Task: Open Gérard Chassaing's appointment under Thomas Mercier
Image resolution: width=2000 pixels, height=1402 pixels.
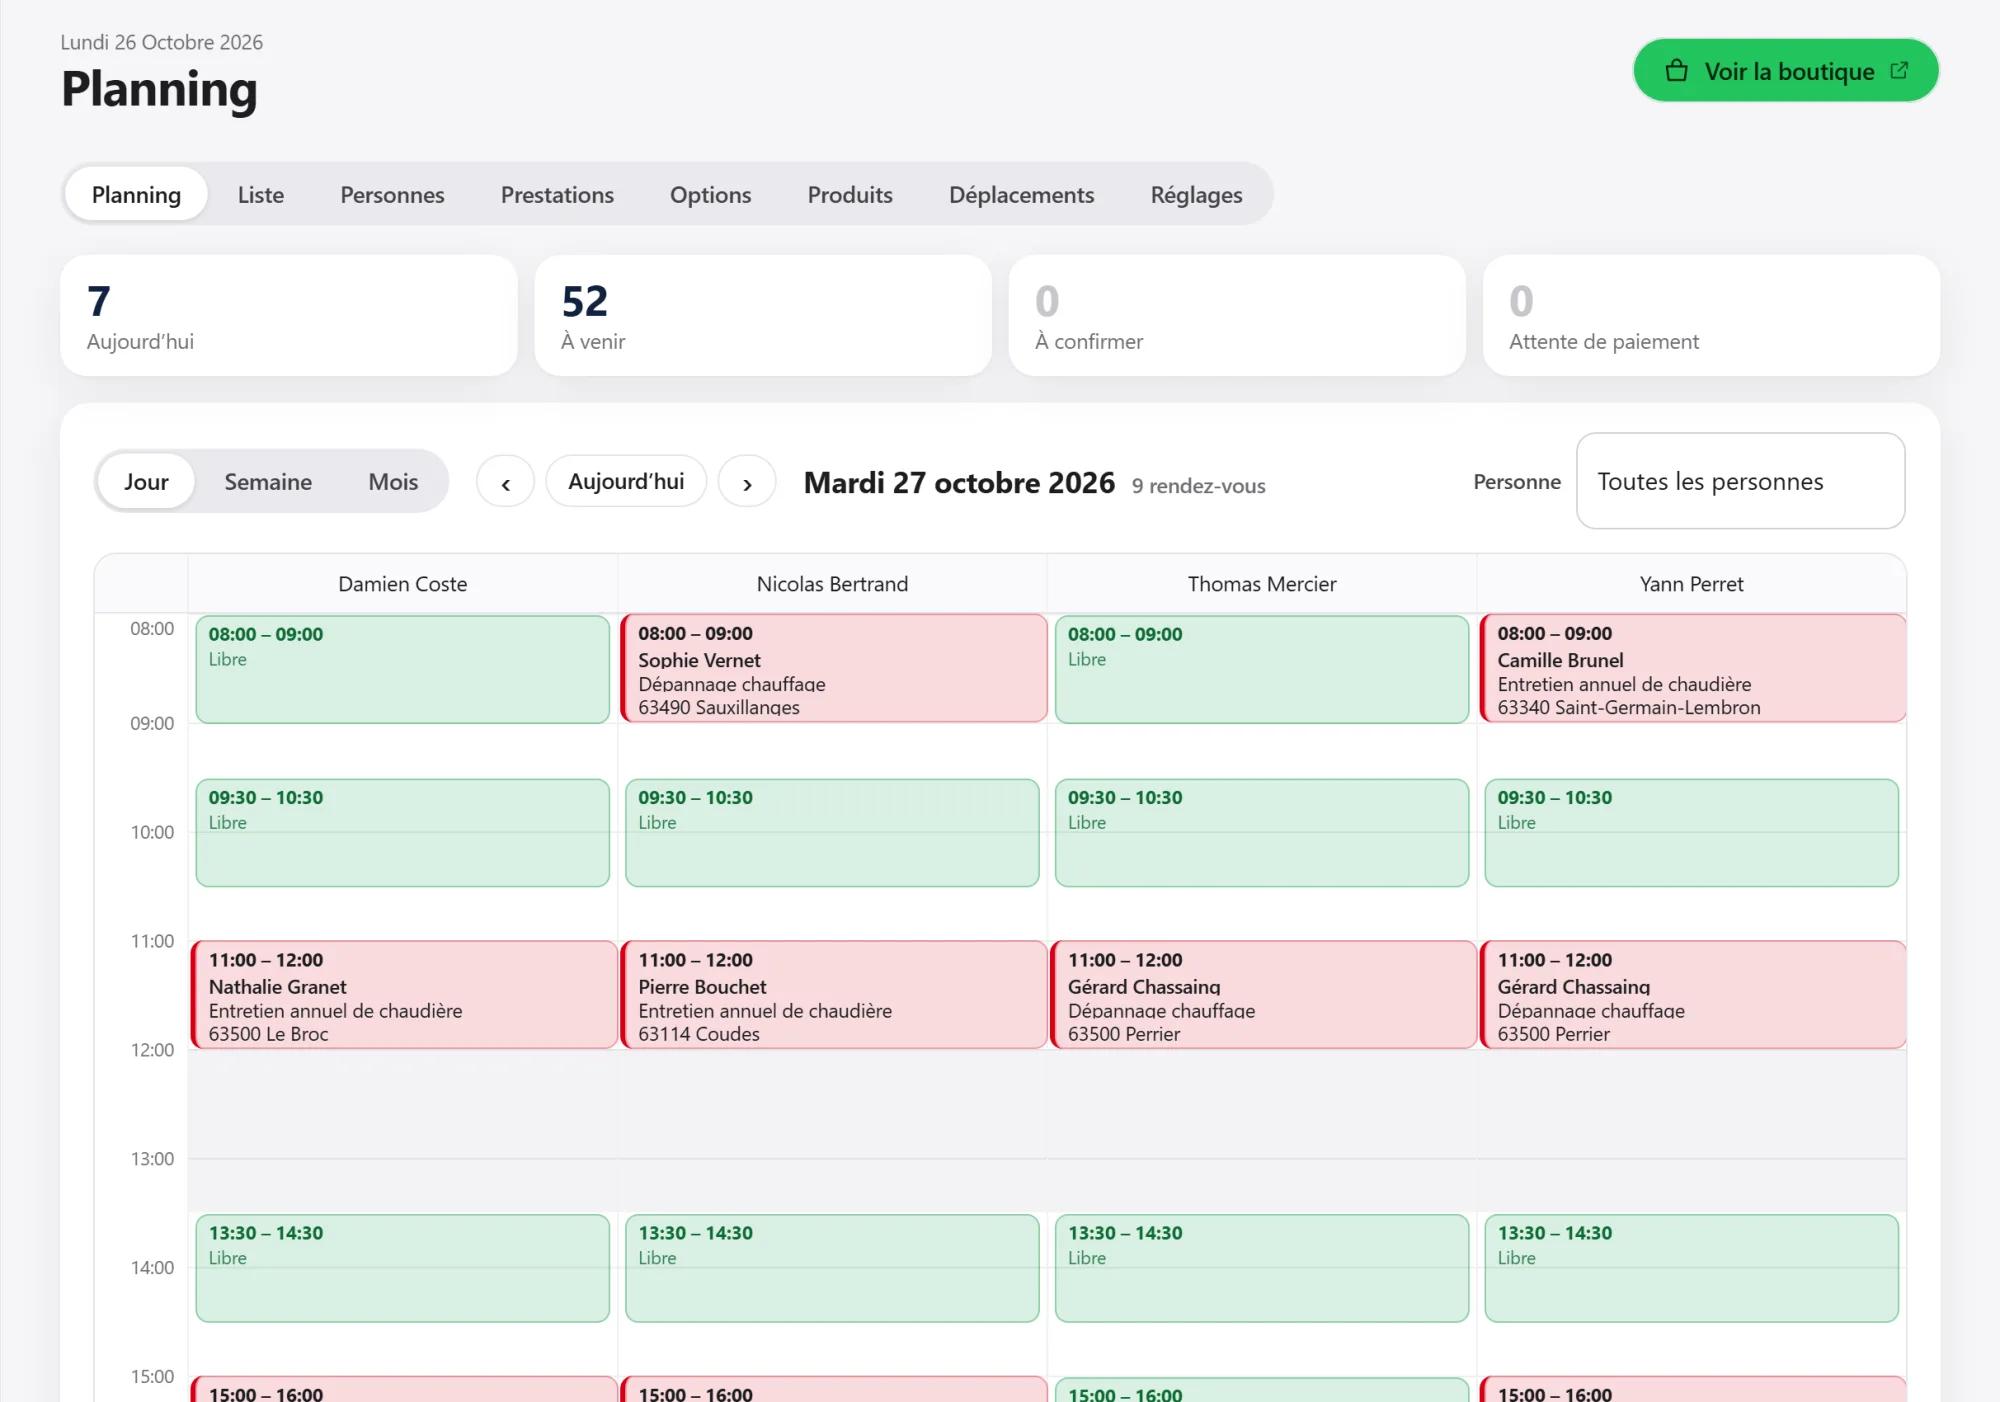Action: pyautogui.click(x=1263, y=994)
